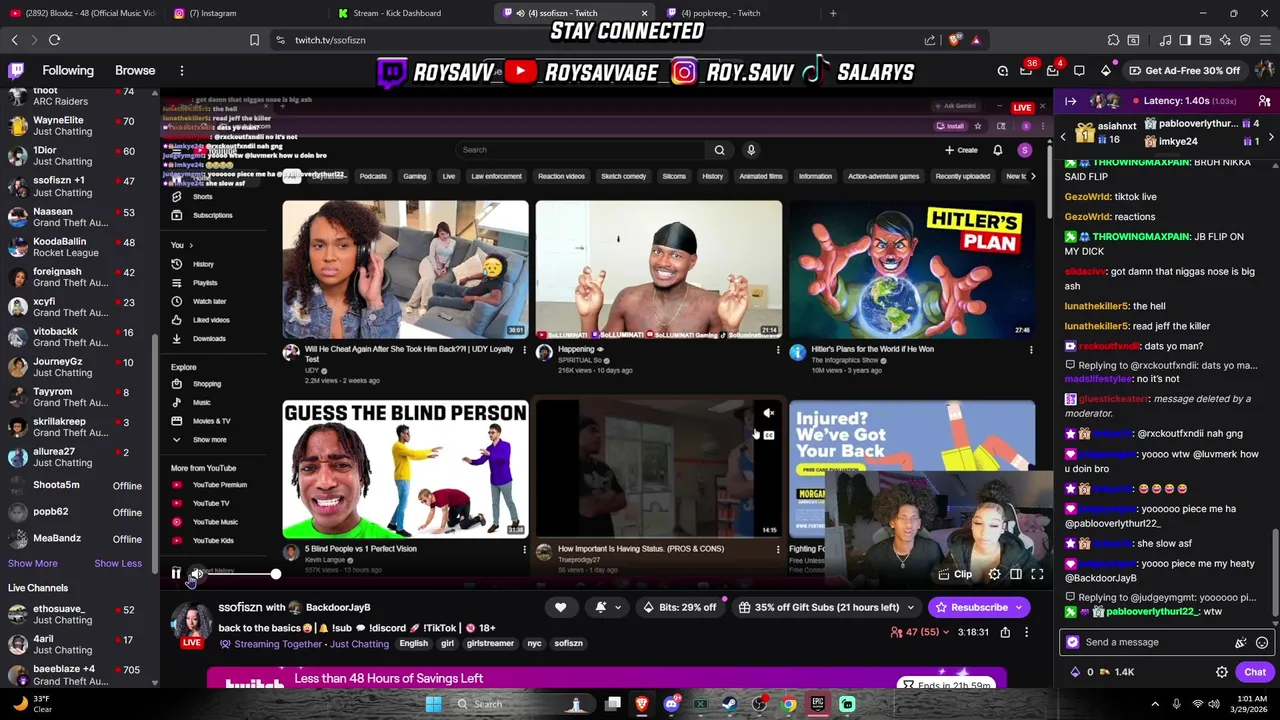Viewport: 1280px width, 720px height.
Task: Open the Resubscribe dropdown button
Action: (979, 607)
